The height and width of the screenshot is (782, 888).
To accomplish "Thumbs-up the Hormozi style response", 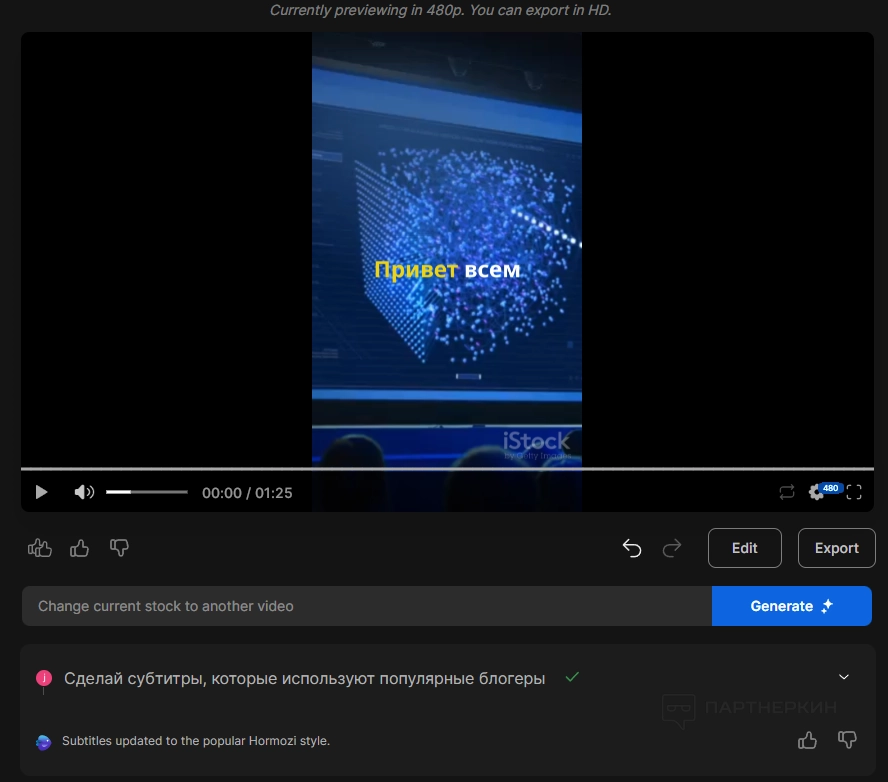I will point(808,740).
